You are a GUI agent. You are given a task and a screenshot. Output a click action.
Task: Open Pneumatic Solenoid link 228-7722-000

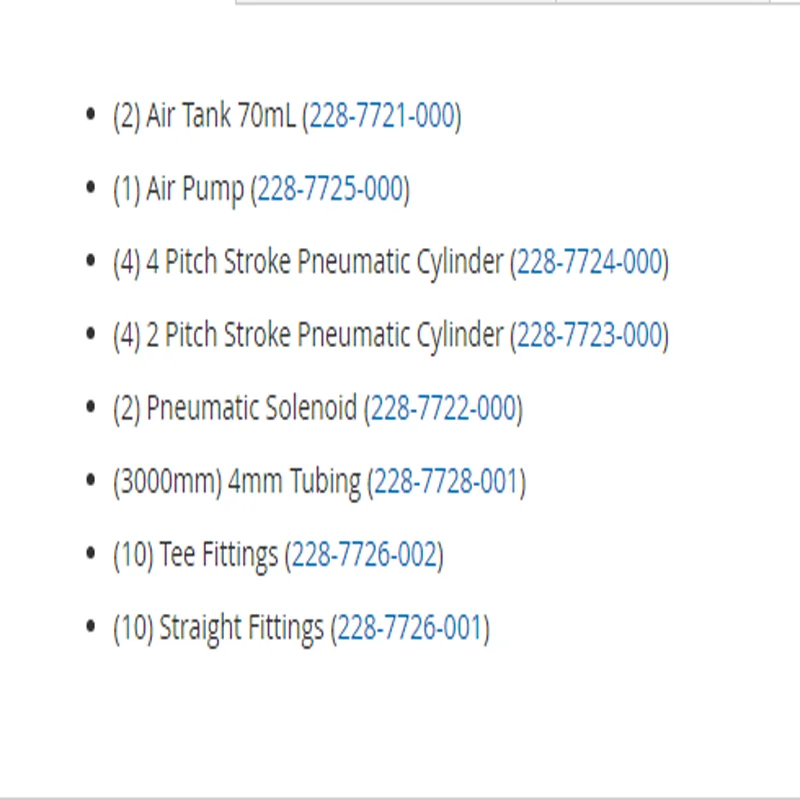pos(444,409)
